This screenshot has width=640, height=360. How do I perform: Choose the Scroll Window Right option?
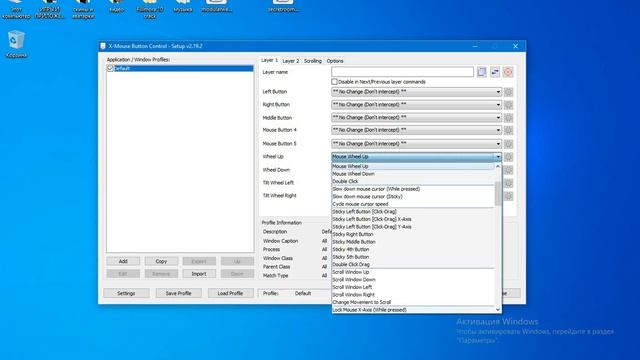click(x=413, y=295)
